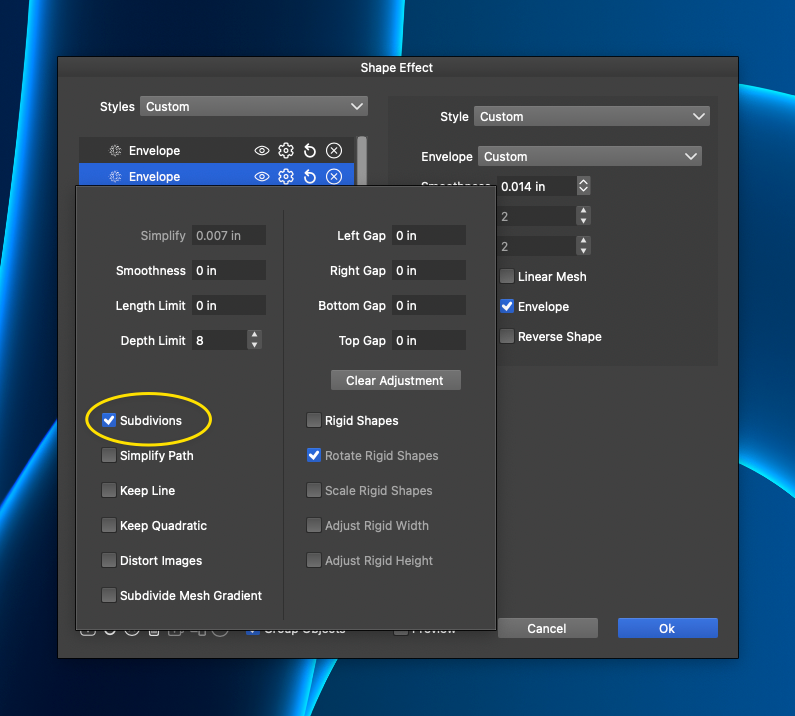This screenshot has height=716, width=795.
Task: Enable the Rigid Shapes option
Action: coord(314,421)
